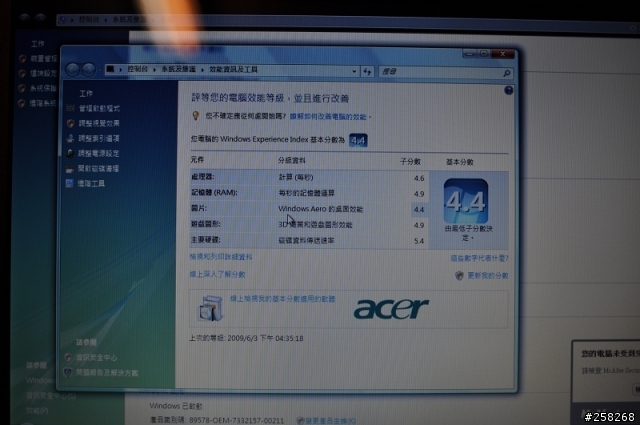
Task: Expand the arrow after 控制台 in the breadcrumb
Action: click(155, 69)
